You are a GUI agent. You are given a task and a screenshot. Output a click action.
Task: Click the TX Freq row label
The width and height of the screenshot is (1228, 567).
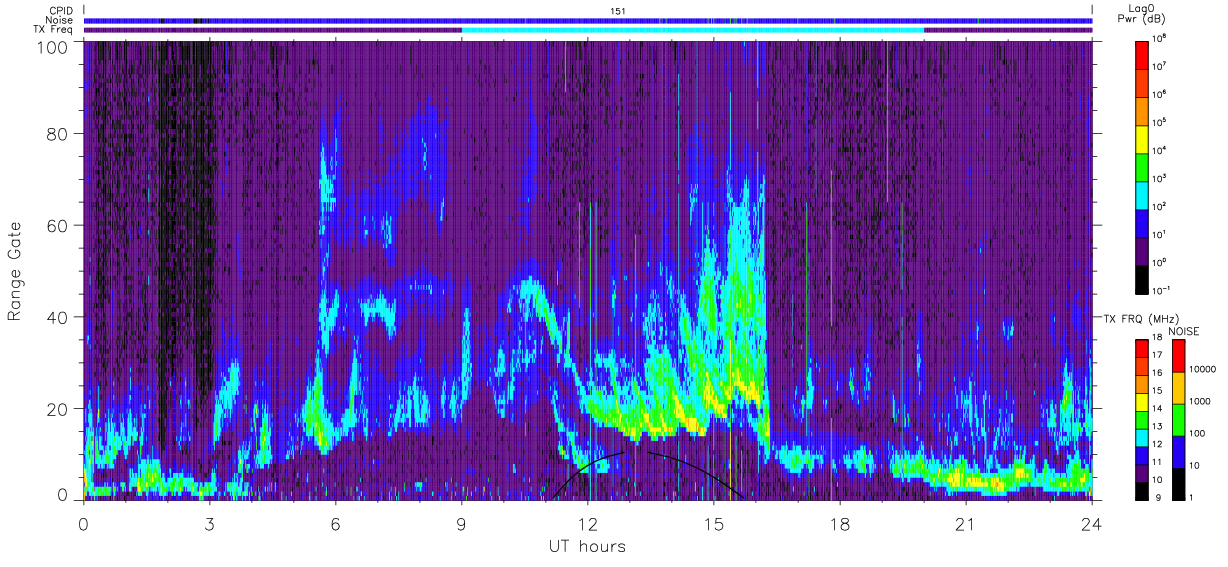(51, 30)
